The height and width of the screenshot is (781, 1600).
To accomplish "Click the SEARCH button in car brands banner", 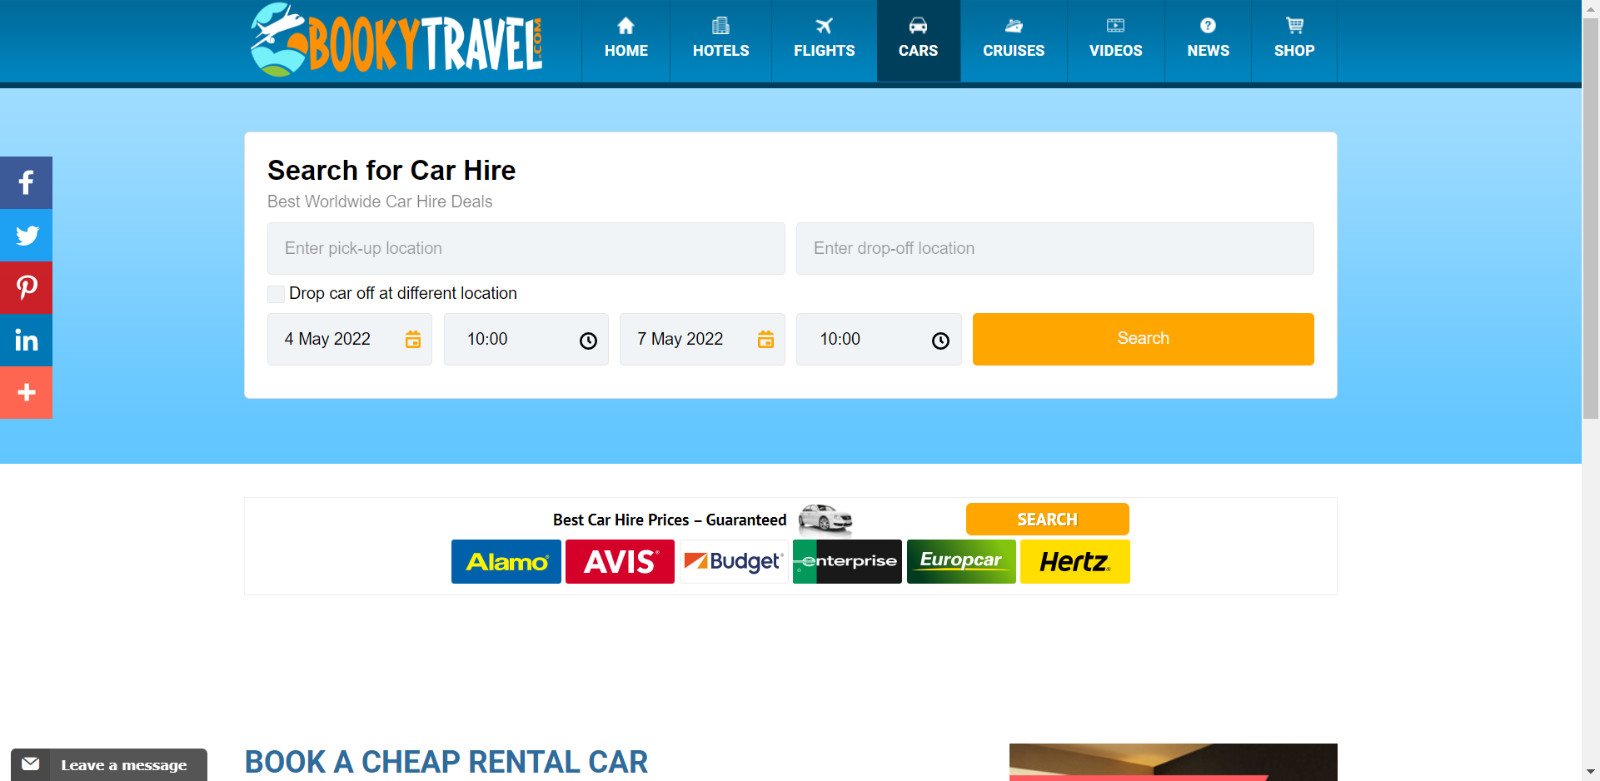I will pyautogui.click(x=1047, y=519).
